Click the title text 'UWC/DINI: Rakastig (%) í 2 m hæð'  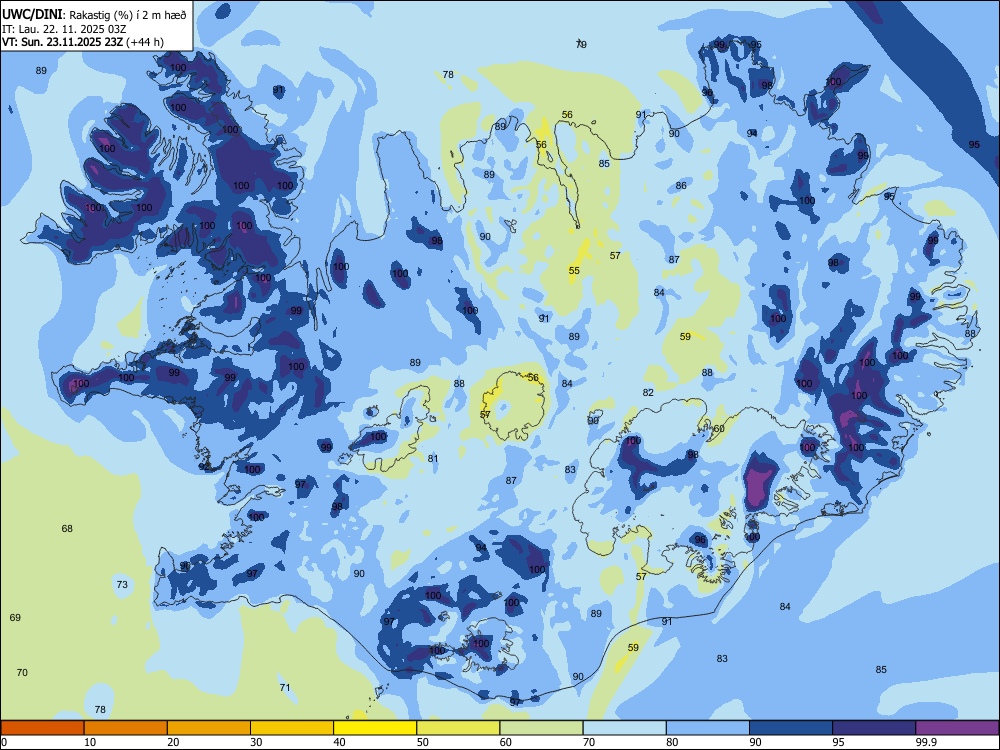[94, 14]
